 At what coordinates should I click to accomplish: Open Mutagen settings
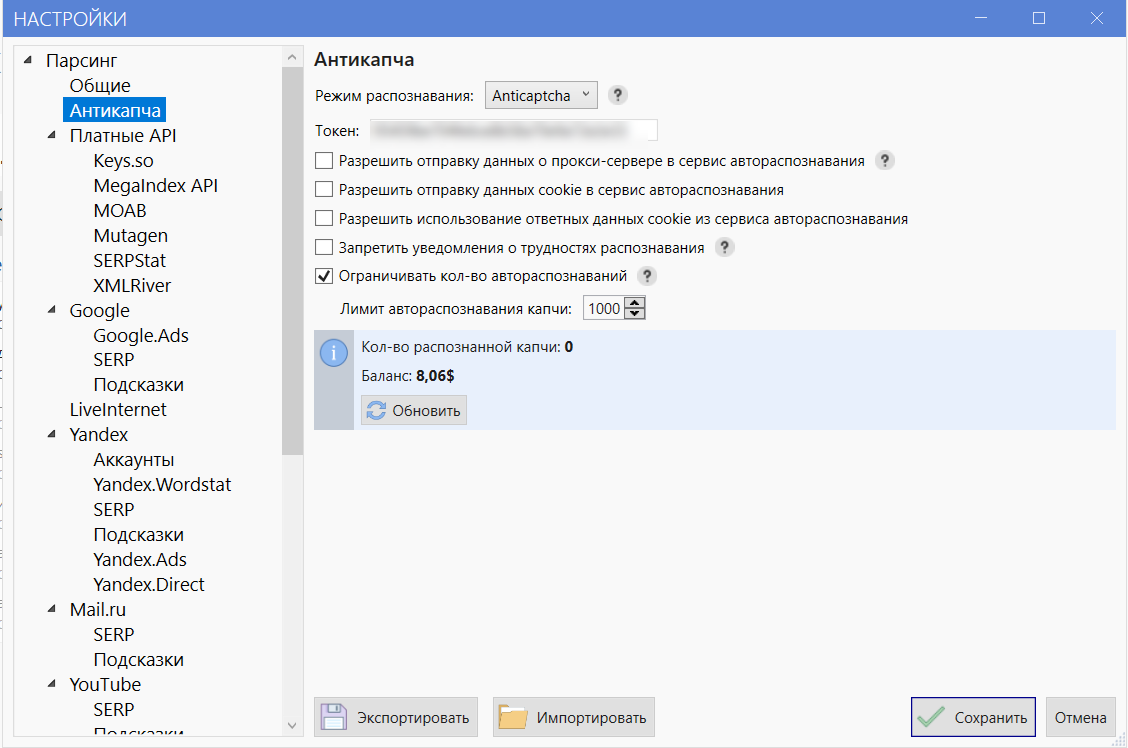click(130, 235)
